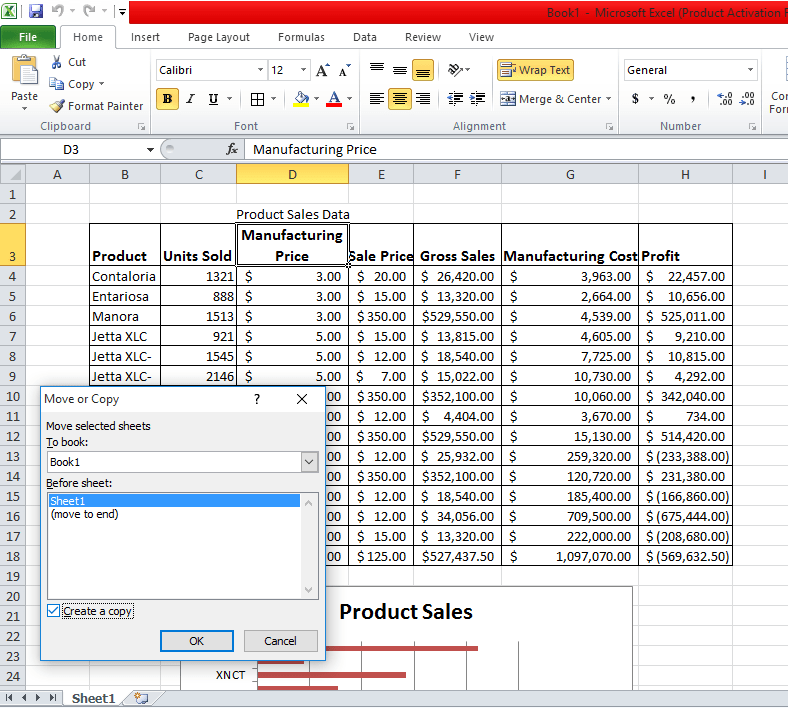Select the Sheet1 worksheet tab
The image size is (788, 708).
93,698
